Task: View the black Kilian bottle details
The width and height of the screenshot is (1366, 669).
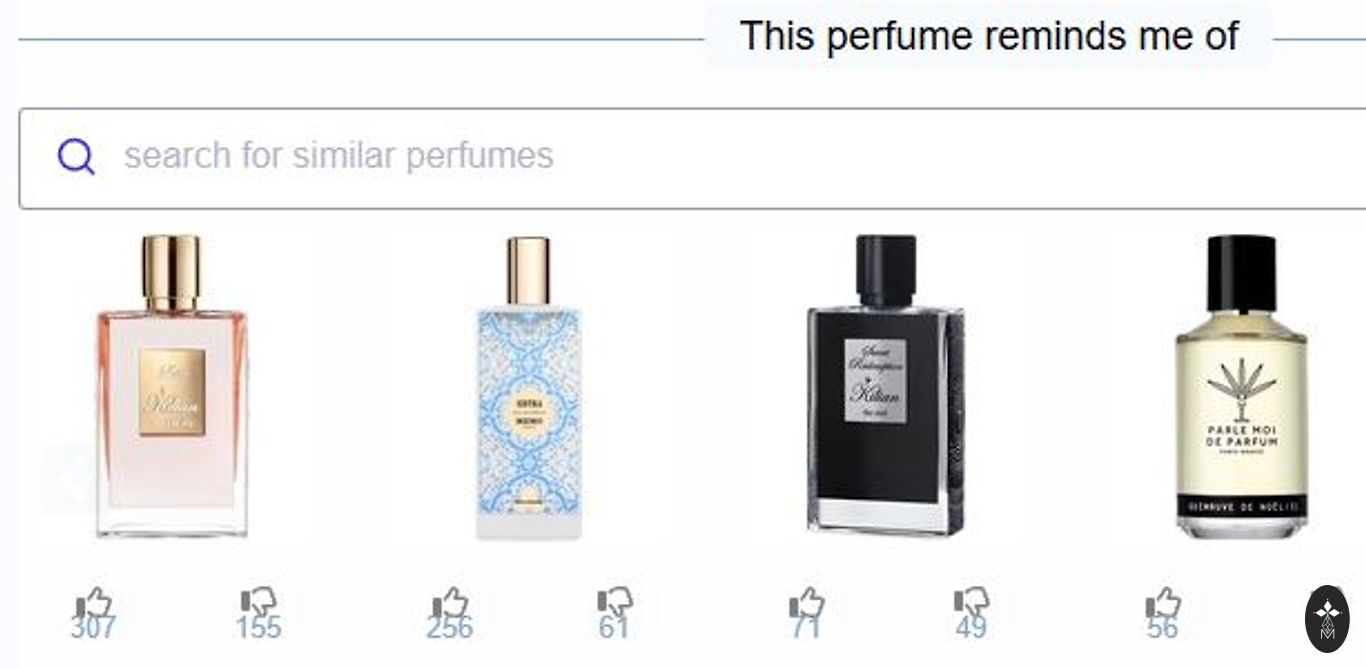Action: [x=885, y=386]
